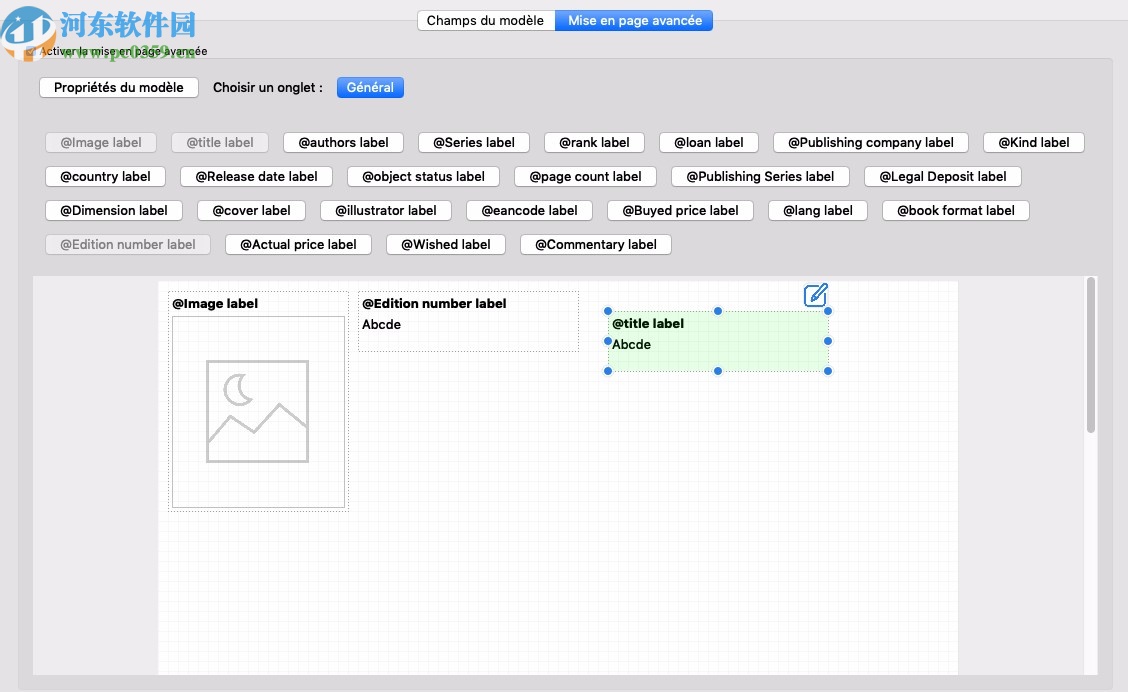The height and width of the screenshot is (692, 1128).
Task: Click the canvas vertical scrollbar
Action: tap(1091, 355)
